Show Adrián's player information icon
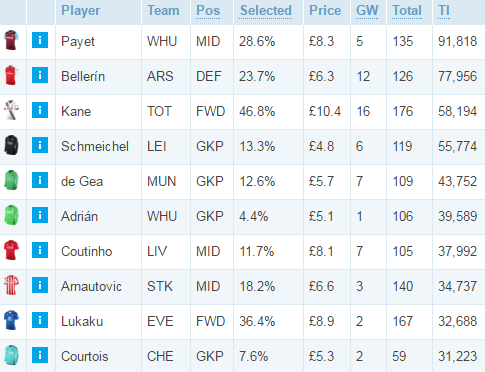485x372 pixels. coord(40,215)
